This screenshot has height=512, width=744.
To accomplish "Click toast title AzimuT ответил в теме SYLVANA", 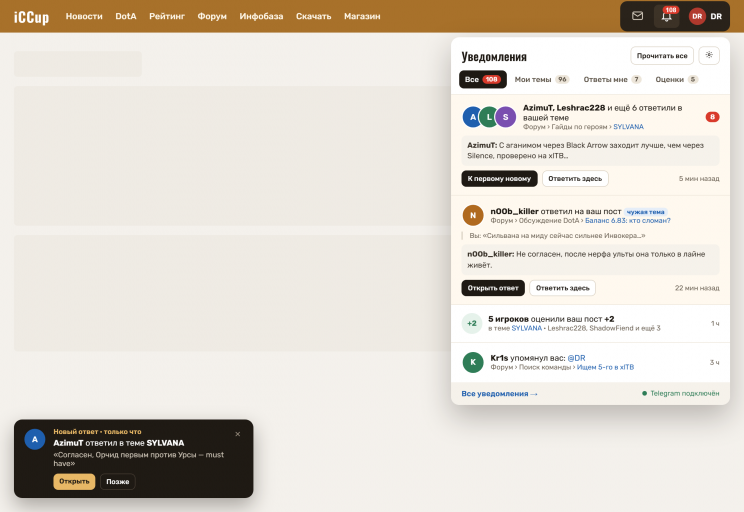I will click(119, 443).
